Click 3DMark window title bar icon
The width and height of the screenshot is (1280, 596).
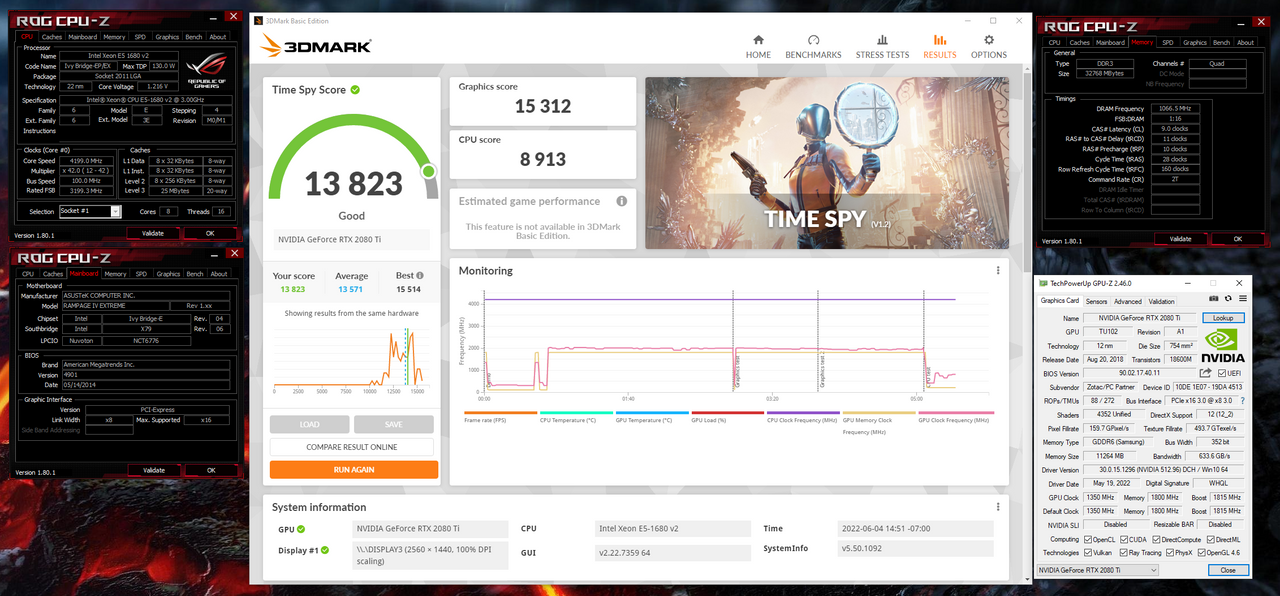click(x=259, y=20)
